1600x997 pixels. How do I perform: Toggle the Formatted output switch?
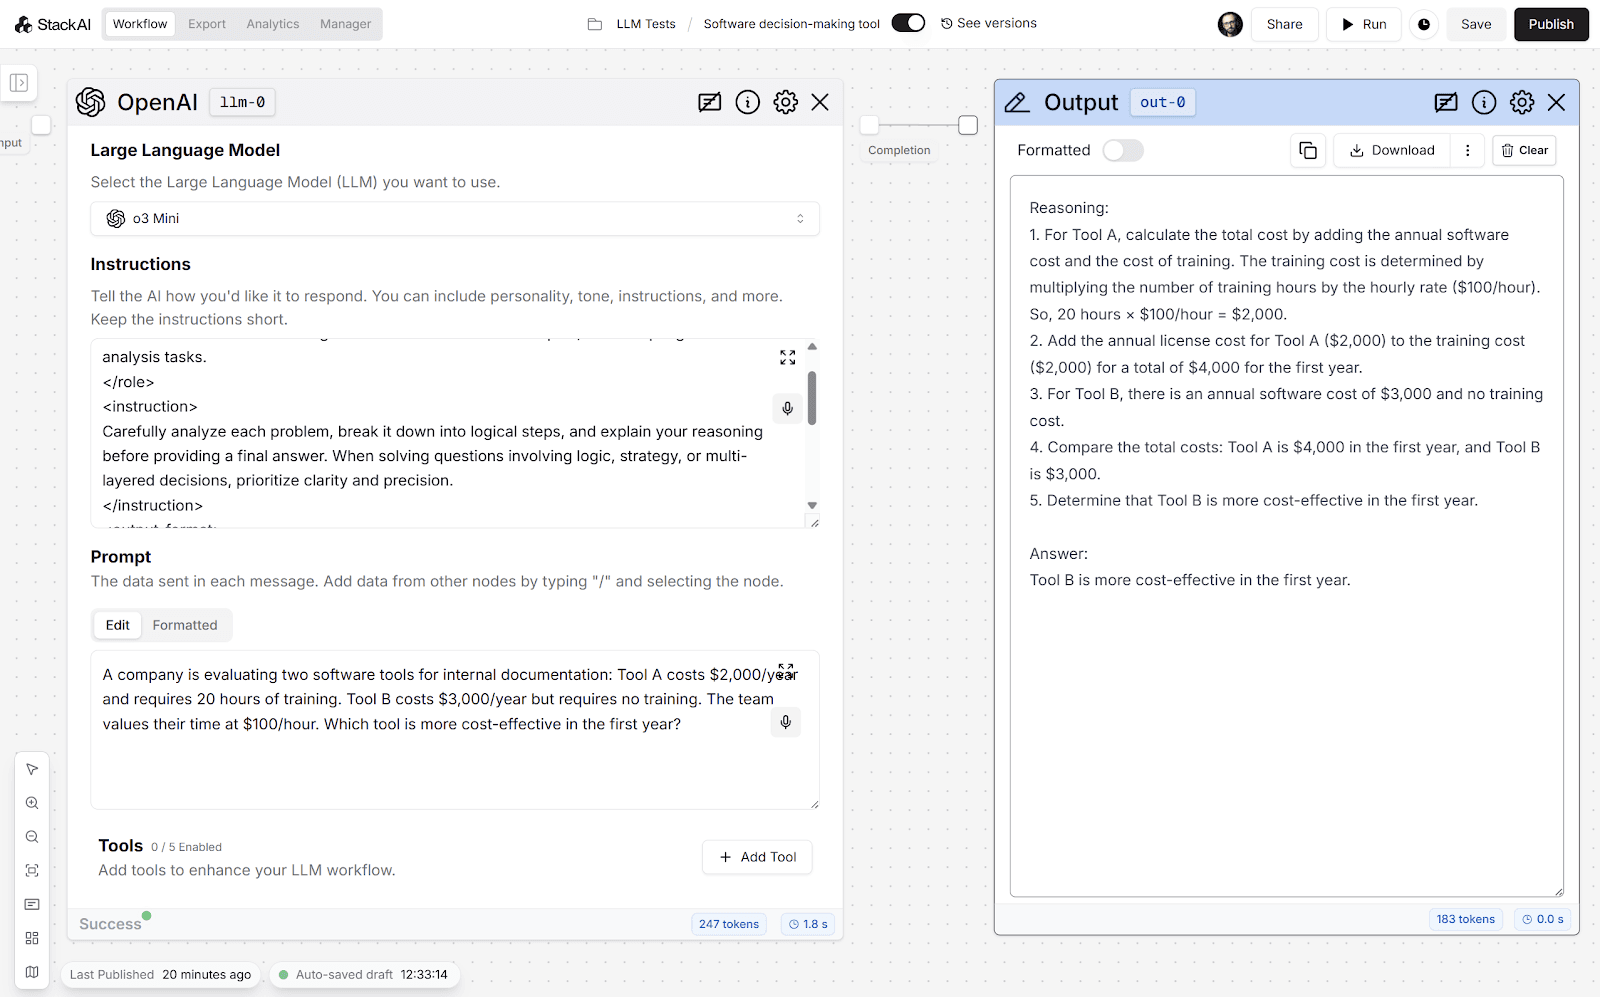coord(1123,150)
